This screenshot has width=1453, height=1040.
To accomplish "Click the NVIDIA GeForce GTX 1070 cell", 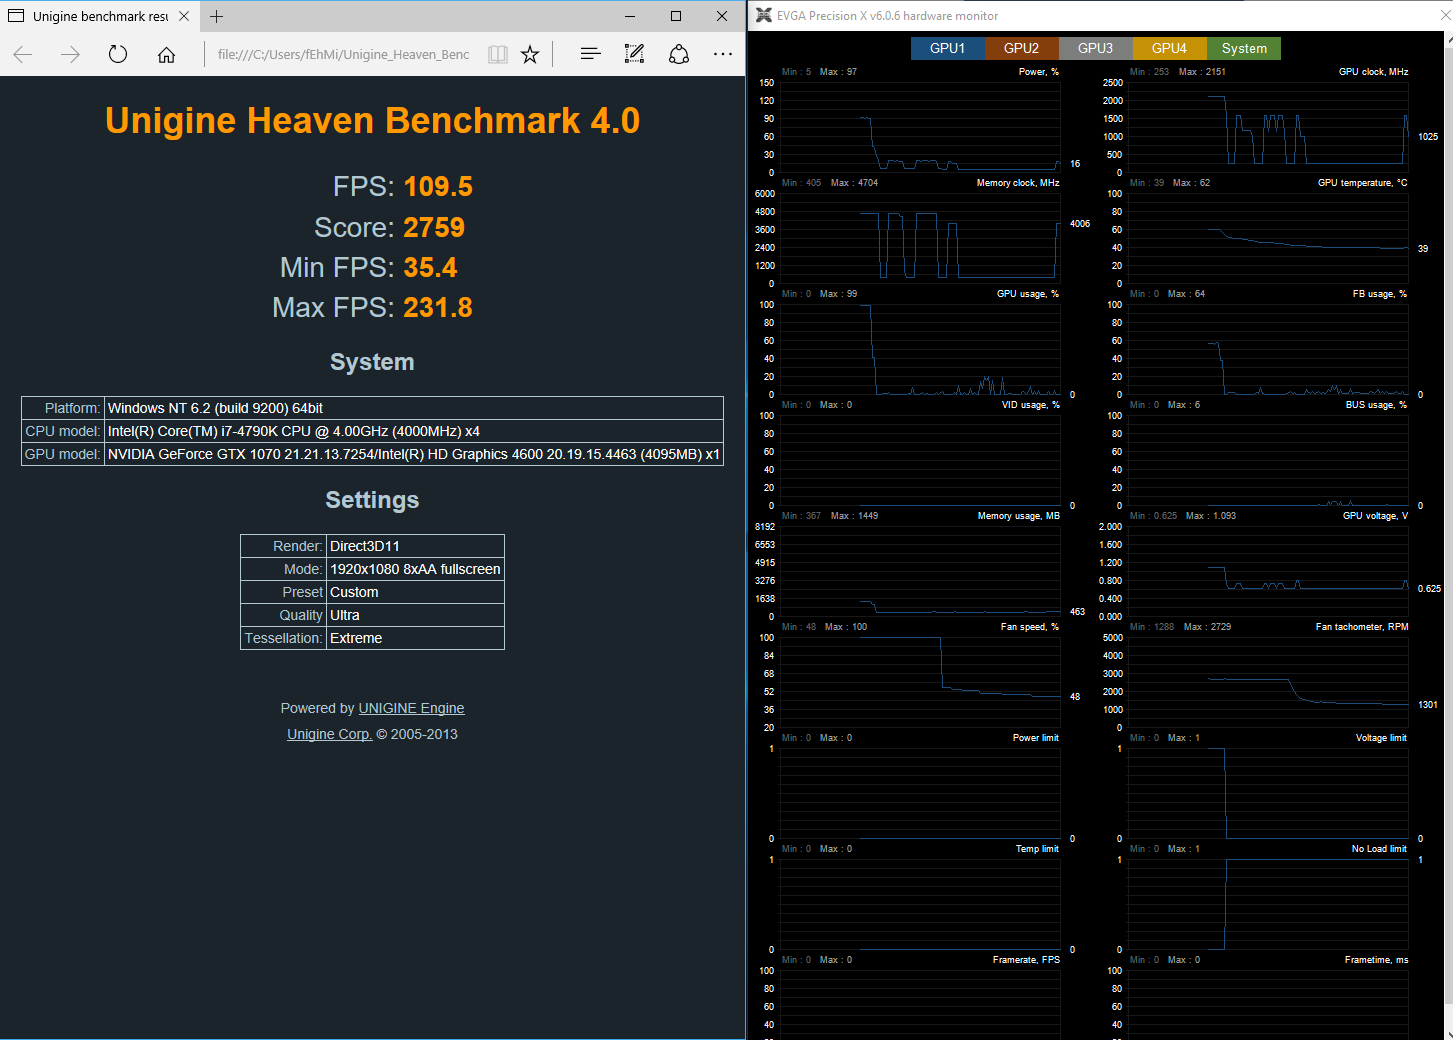I will pyautogui.click(x=414, y=454).
